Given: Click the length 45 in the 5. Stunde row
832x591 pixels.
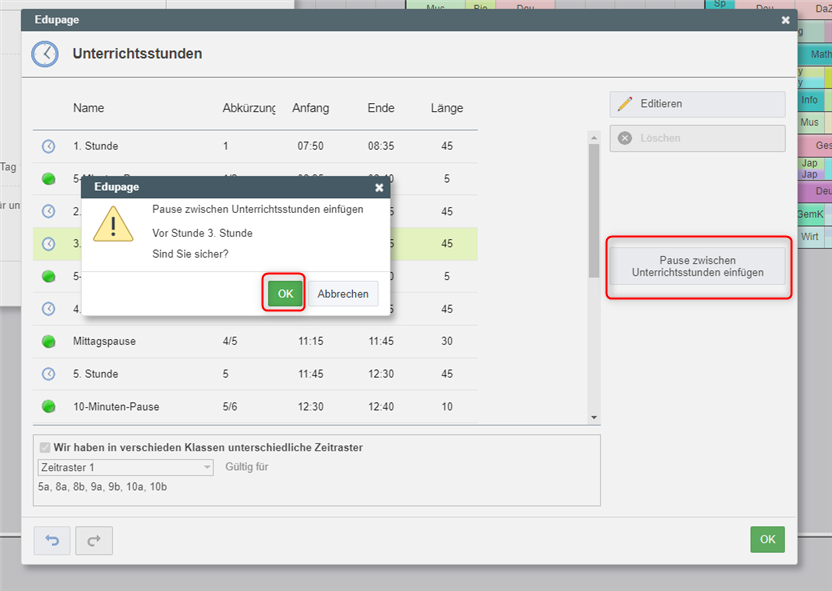Looking at the screenshot, I should 447,374.
